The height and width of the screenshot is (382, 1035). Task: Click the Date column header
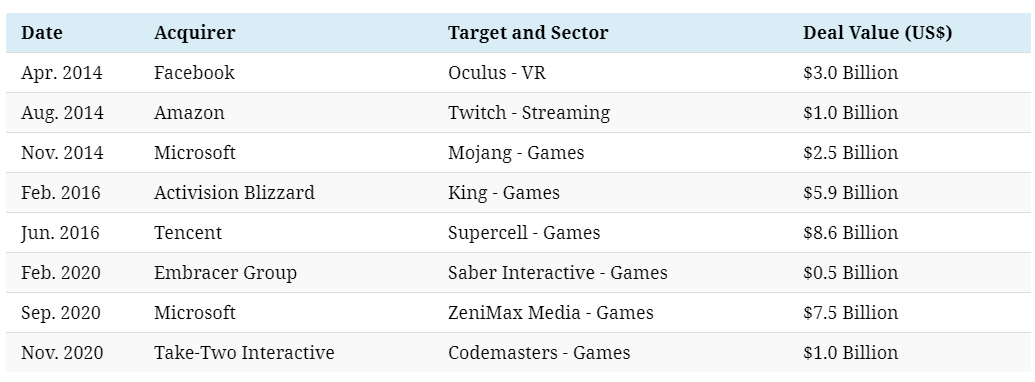point(42,33)
